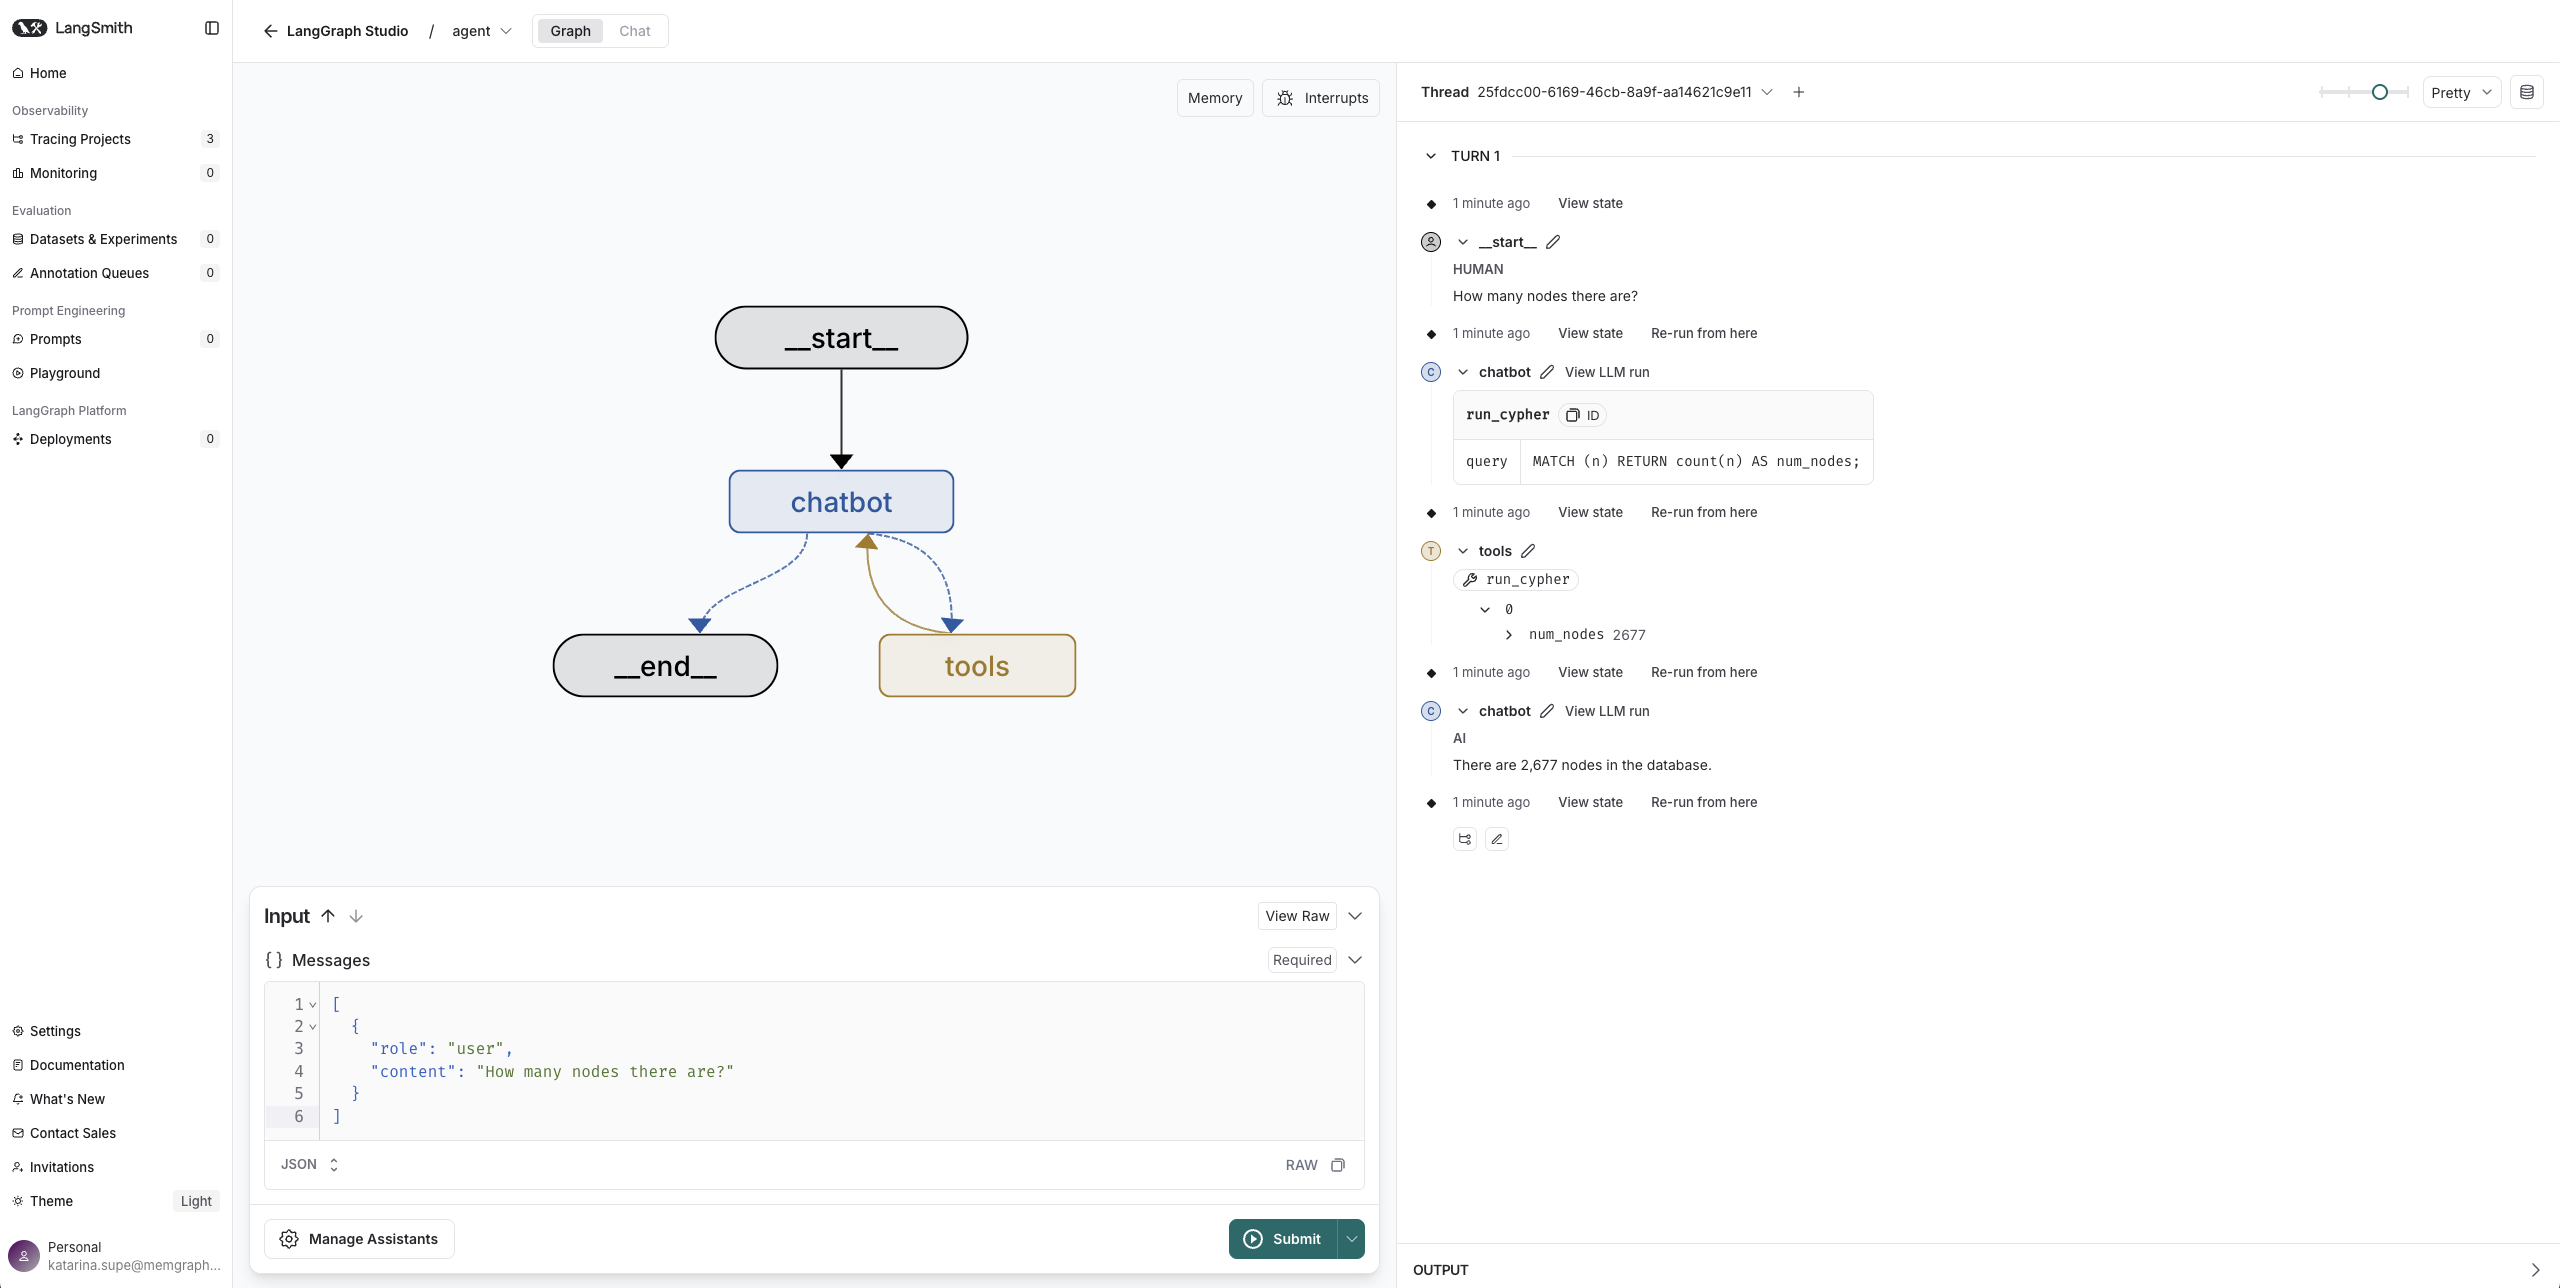This screenshot has height=1288, width=2560.
Task: Collapse the last chatbot step
Action: click(x=1463, y=711)
